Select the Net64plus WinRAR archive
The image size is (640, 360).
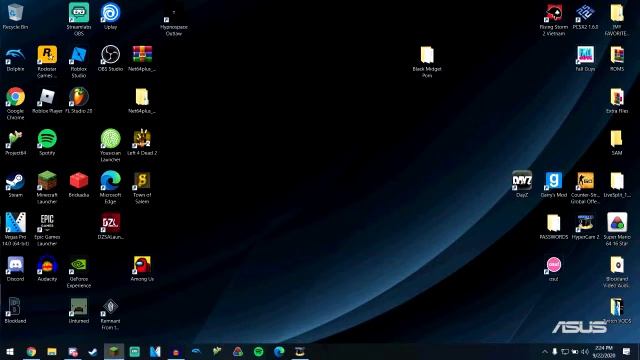coord(142,59)
